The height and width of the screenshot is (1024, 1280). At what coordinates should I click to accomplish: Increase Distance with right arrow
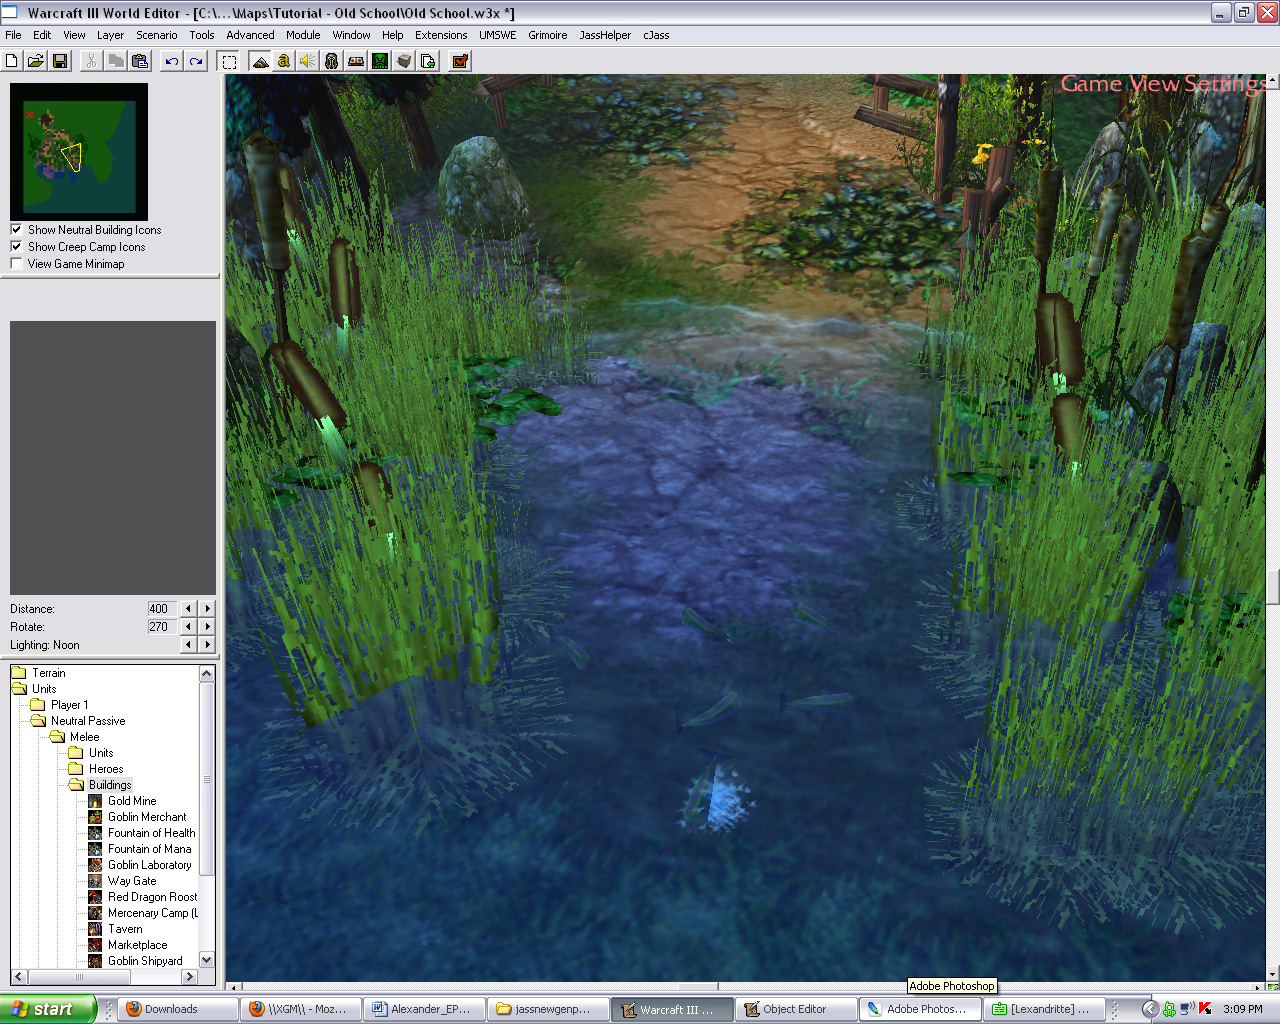click(x=207, y=608)
